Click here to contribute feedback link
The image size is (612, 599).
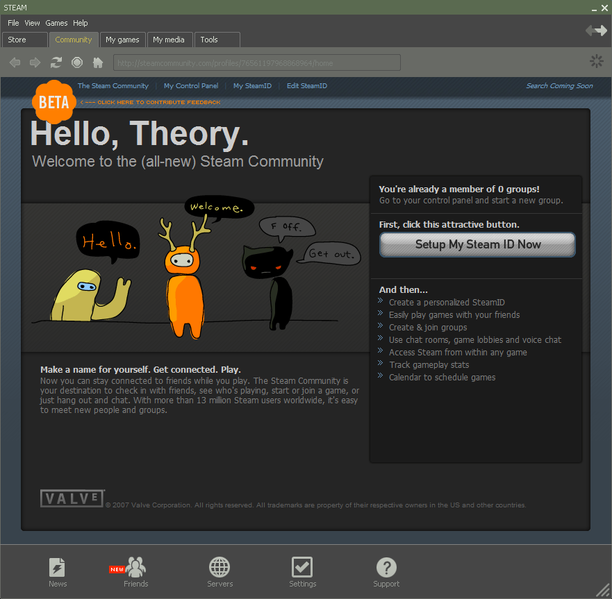[x=150, y=102]
